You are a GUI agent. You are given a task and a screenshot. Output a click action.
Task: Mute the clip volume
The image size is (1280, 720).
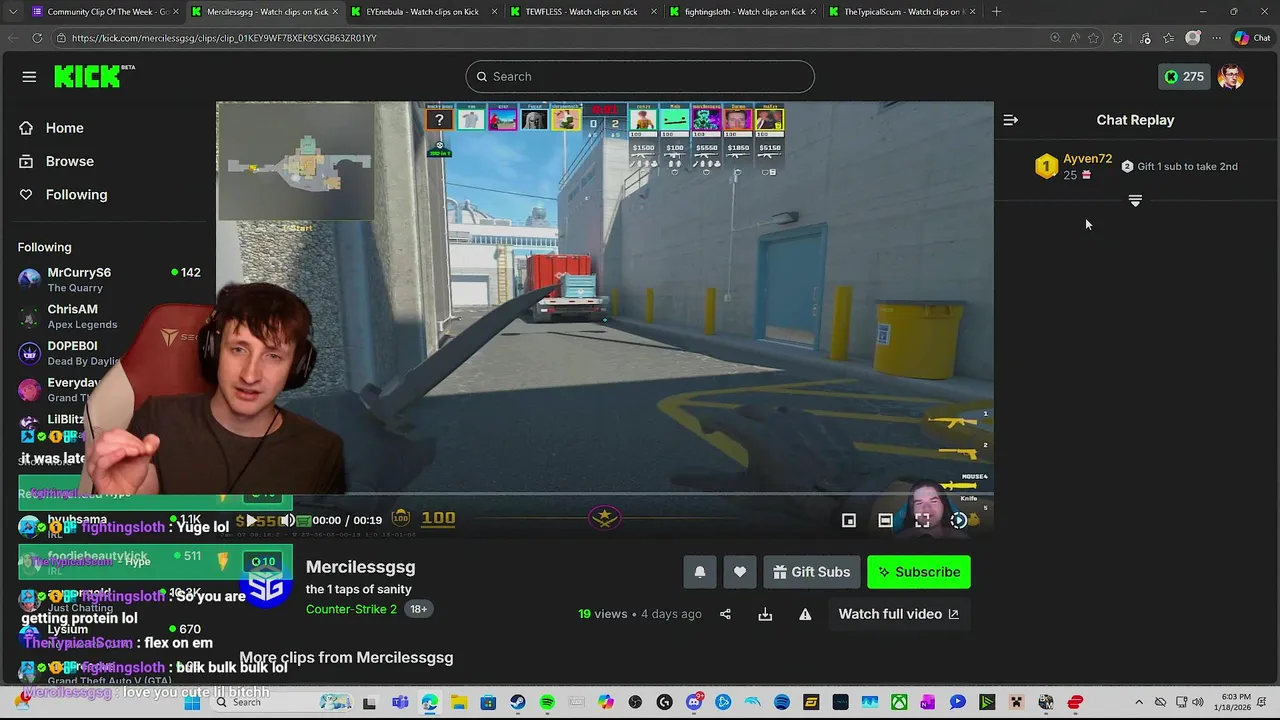[287, 520]
